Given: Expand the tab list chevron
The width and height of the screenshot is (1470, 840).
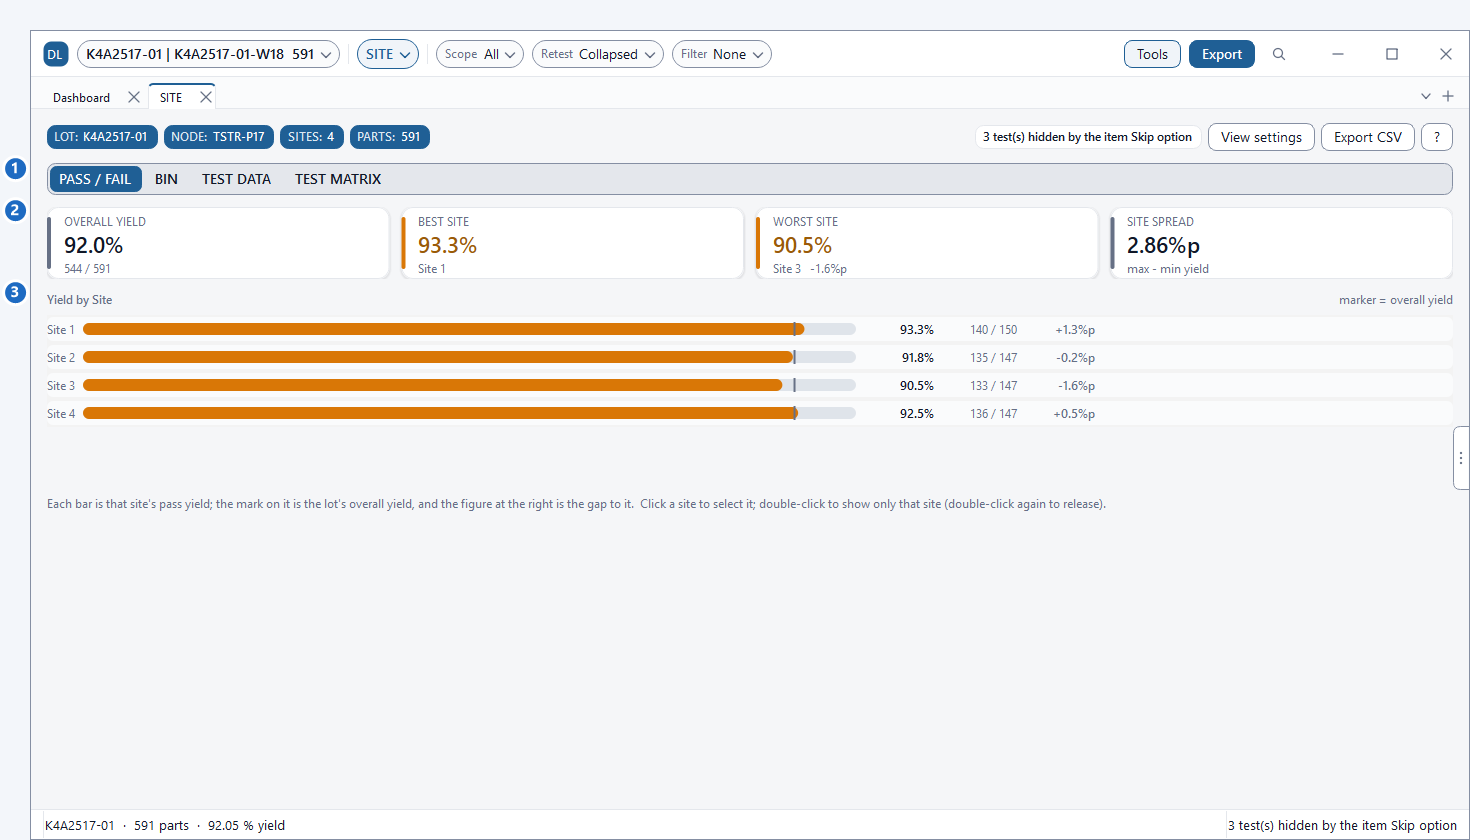Looking at the screenshot, I should (x=1426, y=96).
